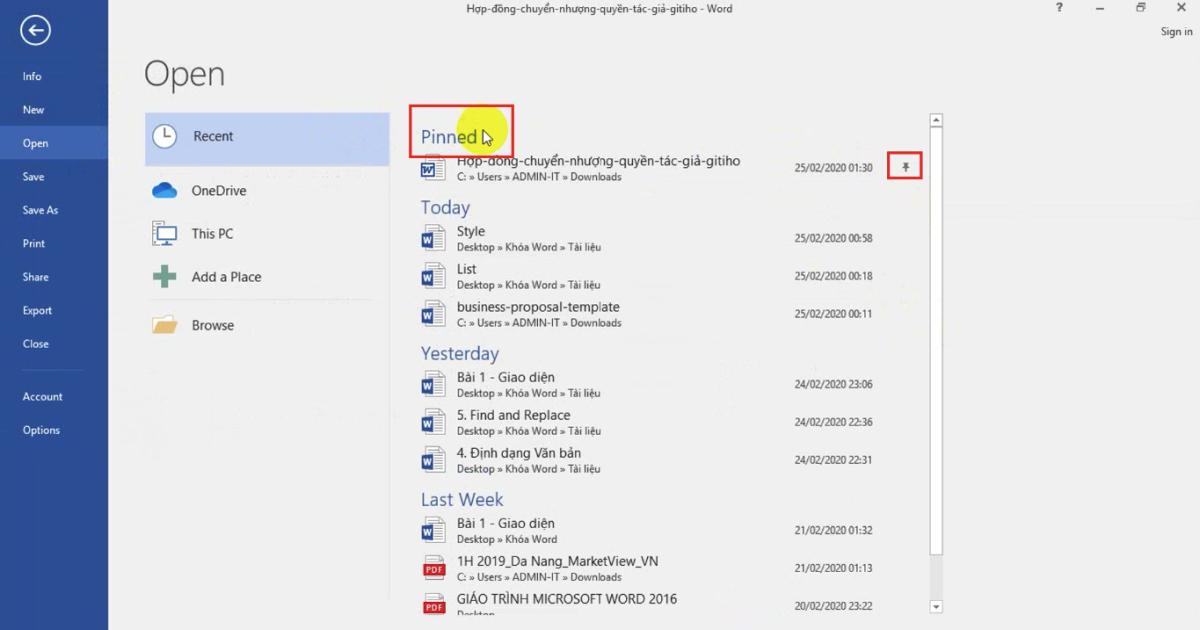Open Word Options
This screenshot has width=1200, height=630.
[41, 431]
